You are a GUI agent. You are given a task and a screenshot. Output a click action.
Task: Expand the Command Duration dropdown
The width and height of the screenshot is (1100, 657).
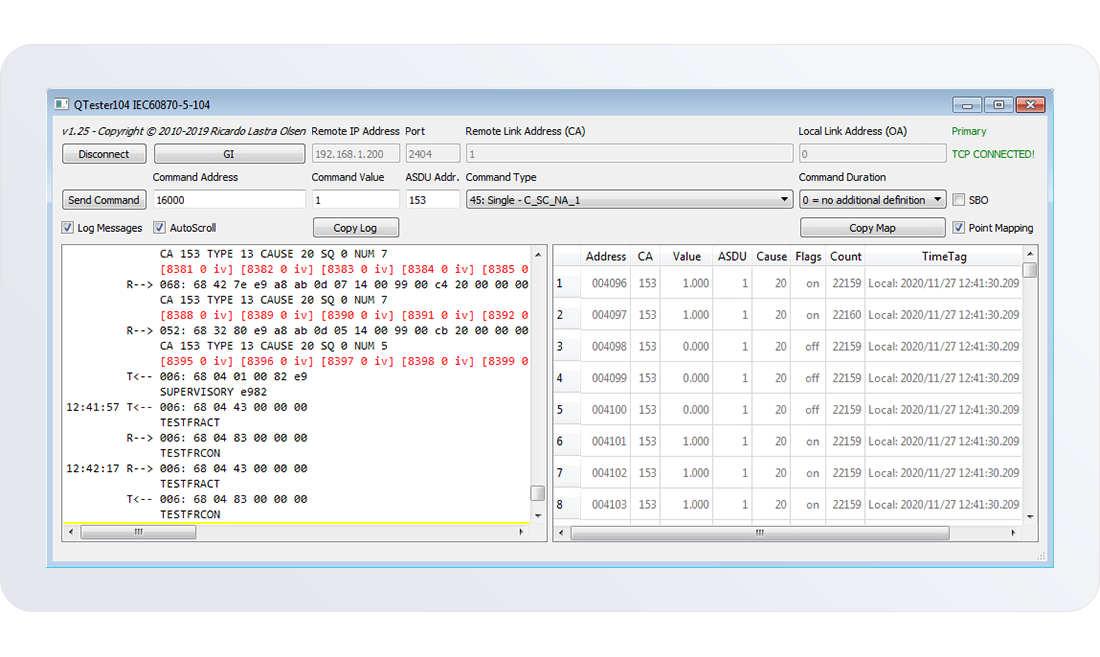[872, 200]
